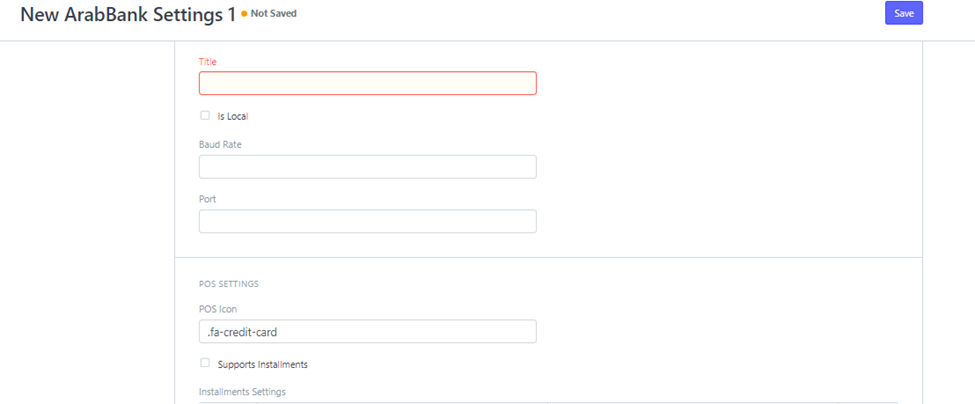Click the Installments Settings table top edge
The height and width of the screenshot is (404, 975).
tap(548, 402)
